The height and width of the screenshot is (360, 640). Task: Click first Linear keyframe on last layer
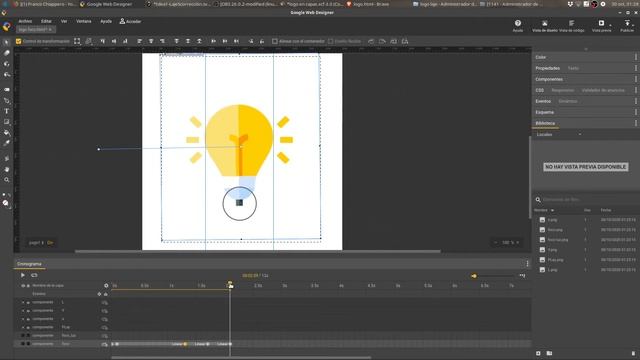(185, 344)
